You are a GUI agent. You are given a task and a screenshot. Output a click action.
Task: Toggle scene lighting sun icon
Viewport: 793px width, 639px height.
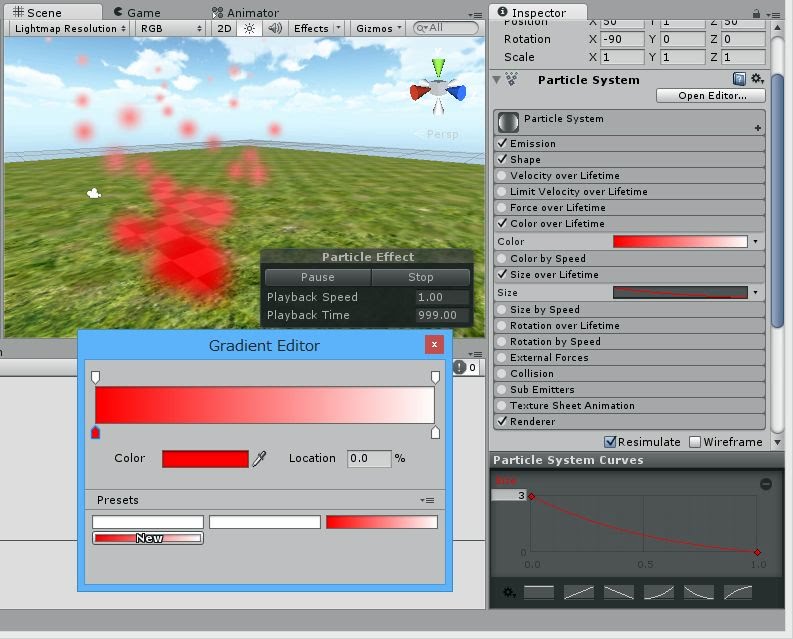tap(251, 28)
